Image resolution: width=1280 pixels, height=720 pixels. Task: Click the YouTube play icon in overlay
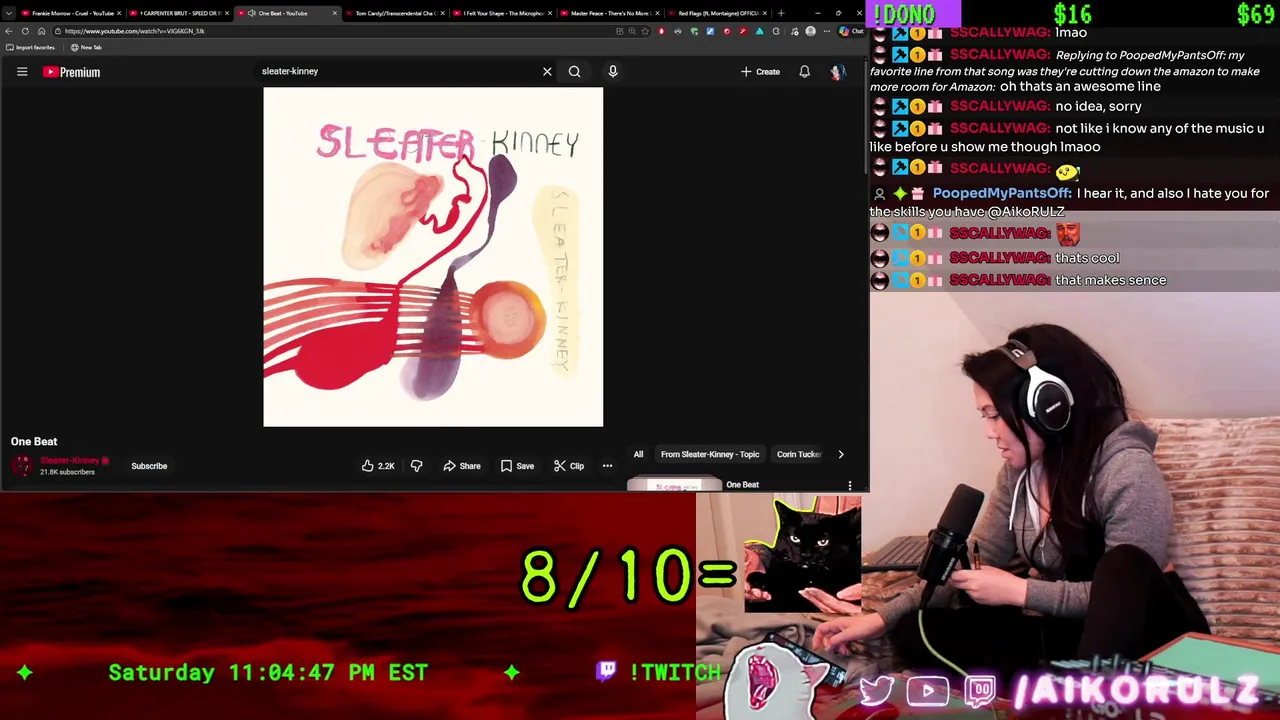tap(927, 691)
